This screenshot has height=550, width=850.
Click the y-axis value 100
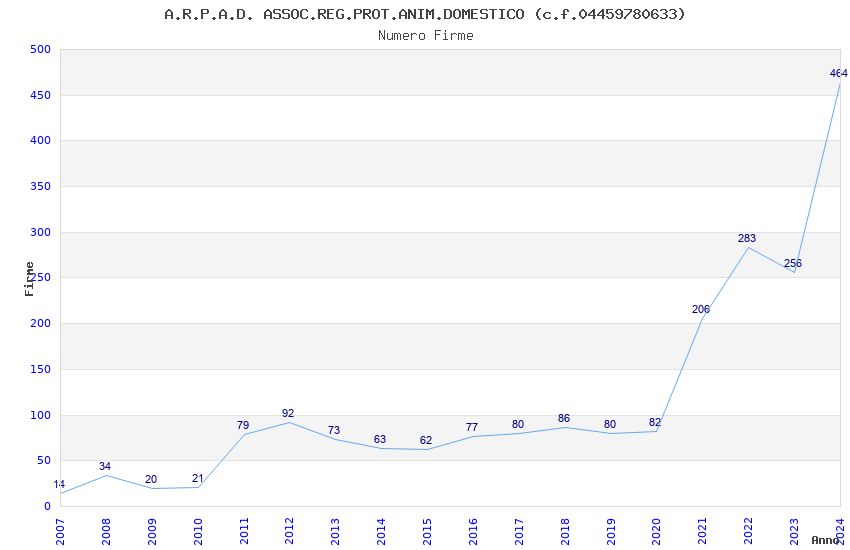click(40, 416)
